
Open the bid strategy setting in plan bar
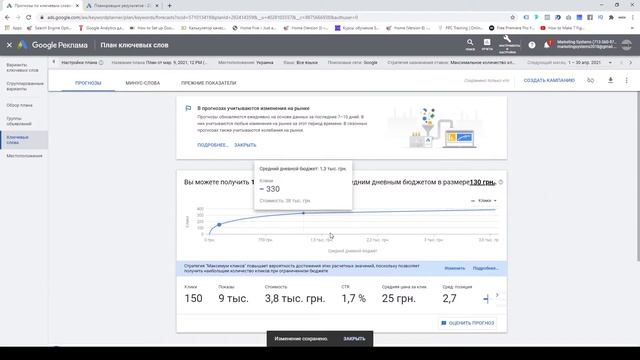tap(451, 62)
